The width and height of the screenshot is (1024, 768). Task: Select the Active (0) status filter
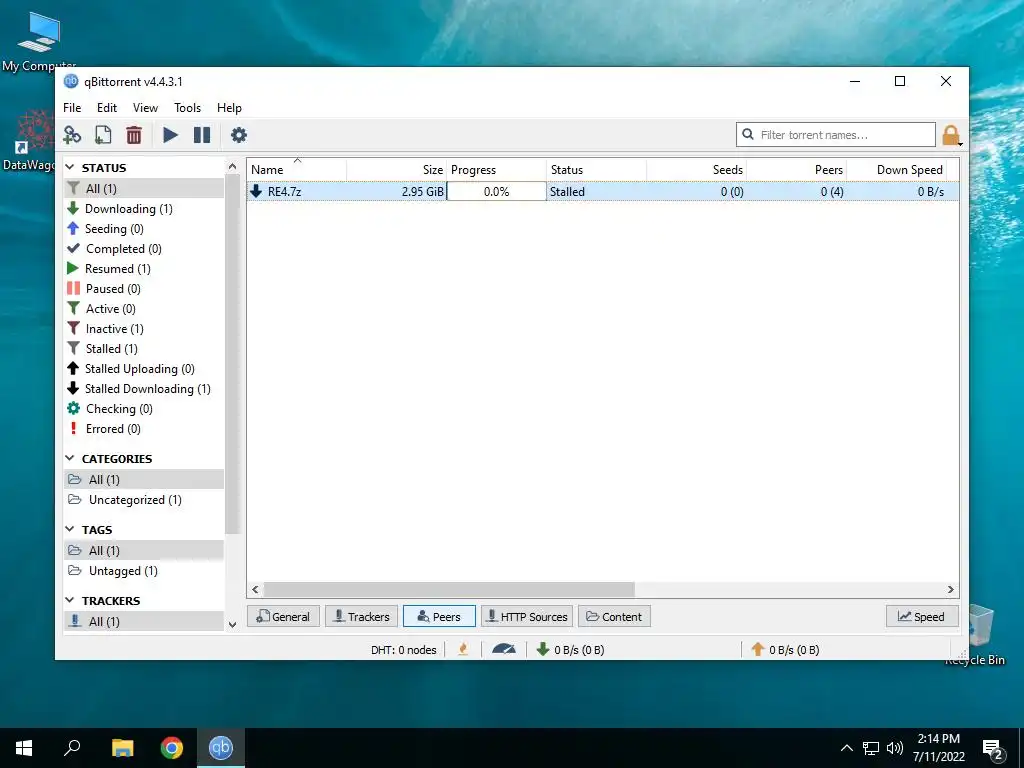pyautogui.click(x=110, y=309)
